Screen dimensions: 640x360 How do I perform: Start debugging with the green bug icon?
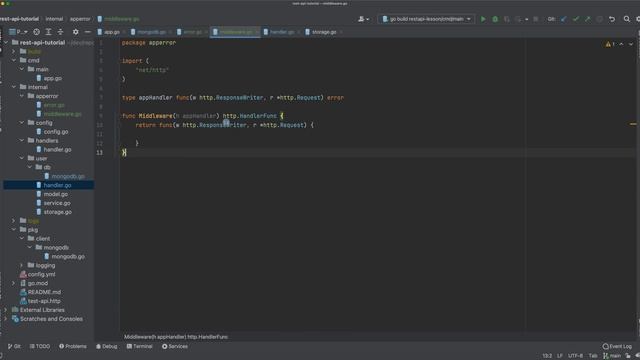[495, 19]
